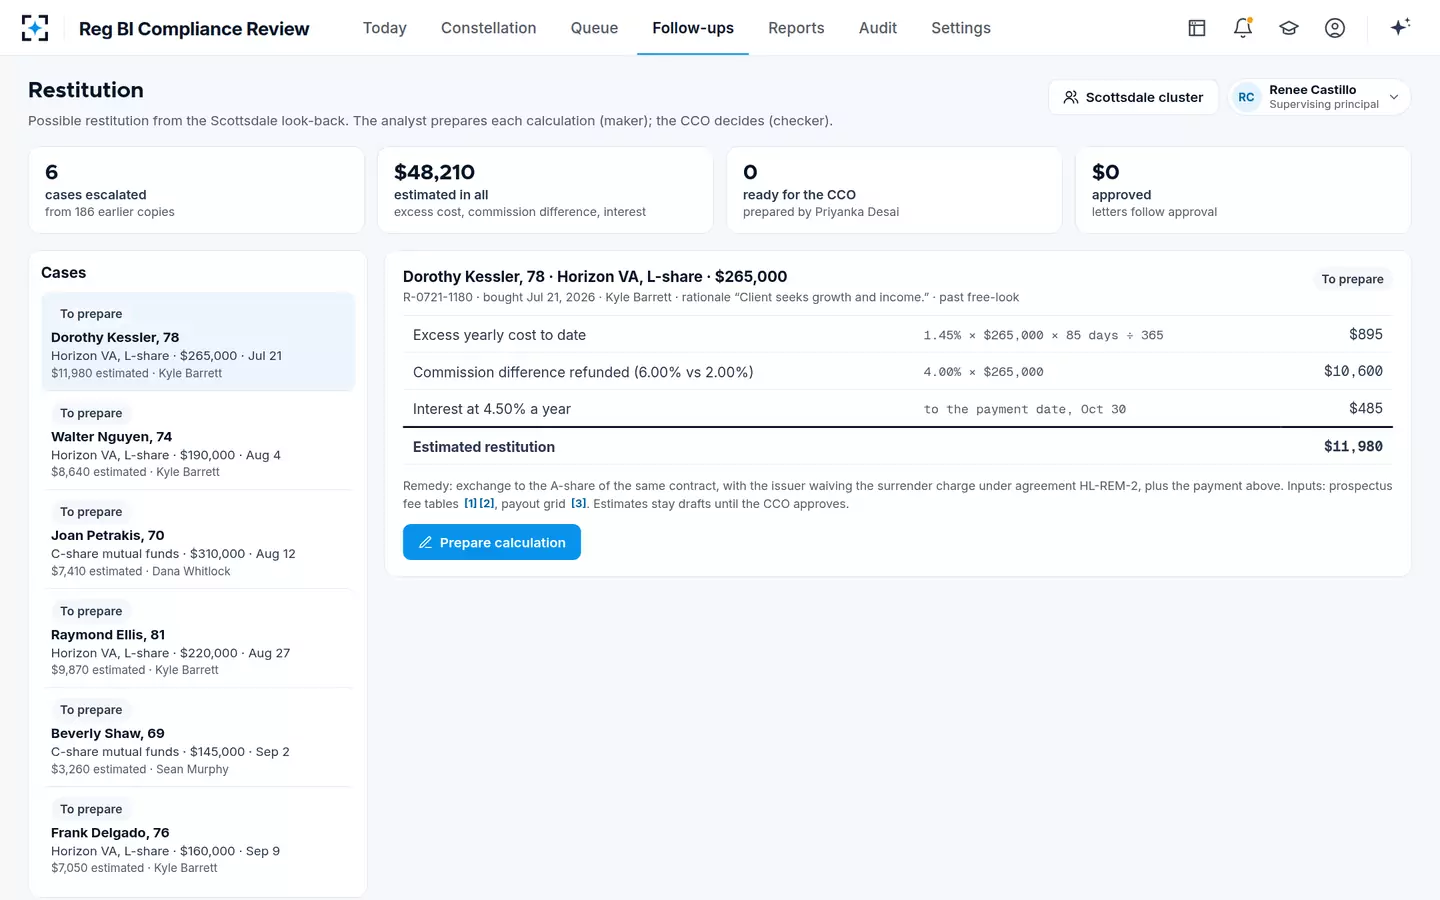Open the Reports tab
Viewport: 1440px width, 900px height.
796,28
